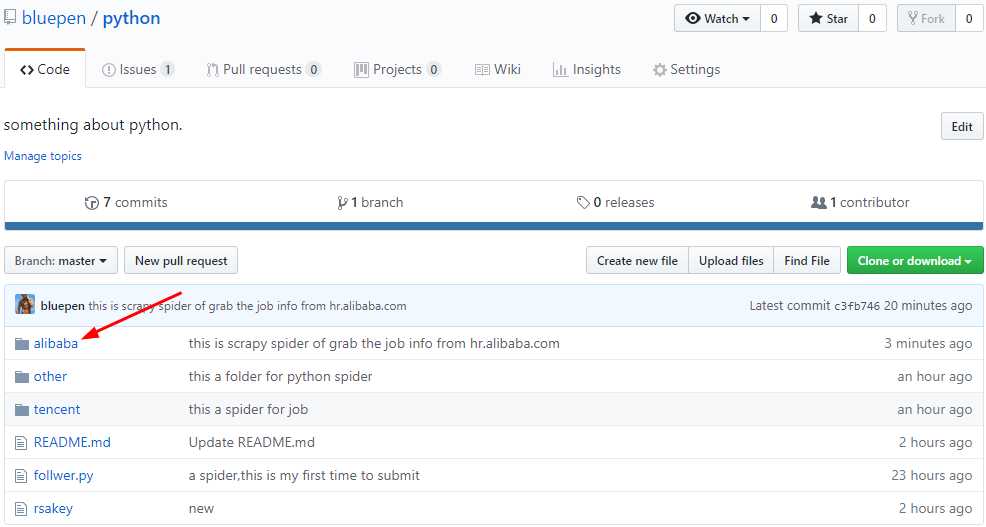Screen dimensions: 986x527
Task: Open the 'Update README.md' commit message
Action: (252, 443)
